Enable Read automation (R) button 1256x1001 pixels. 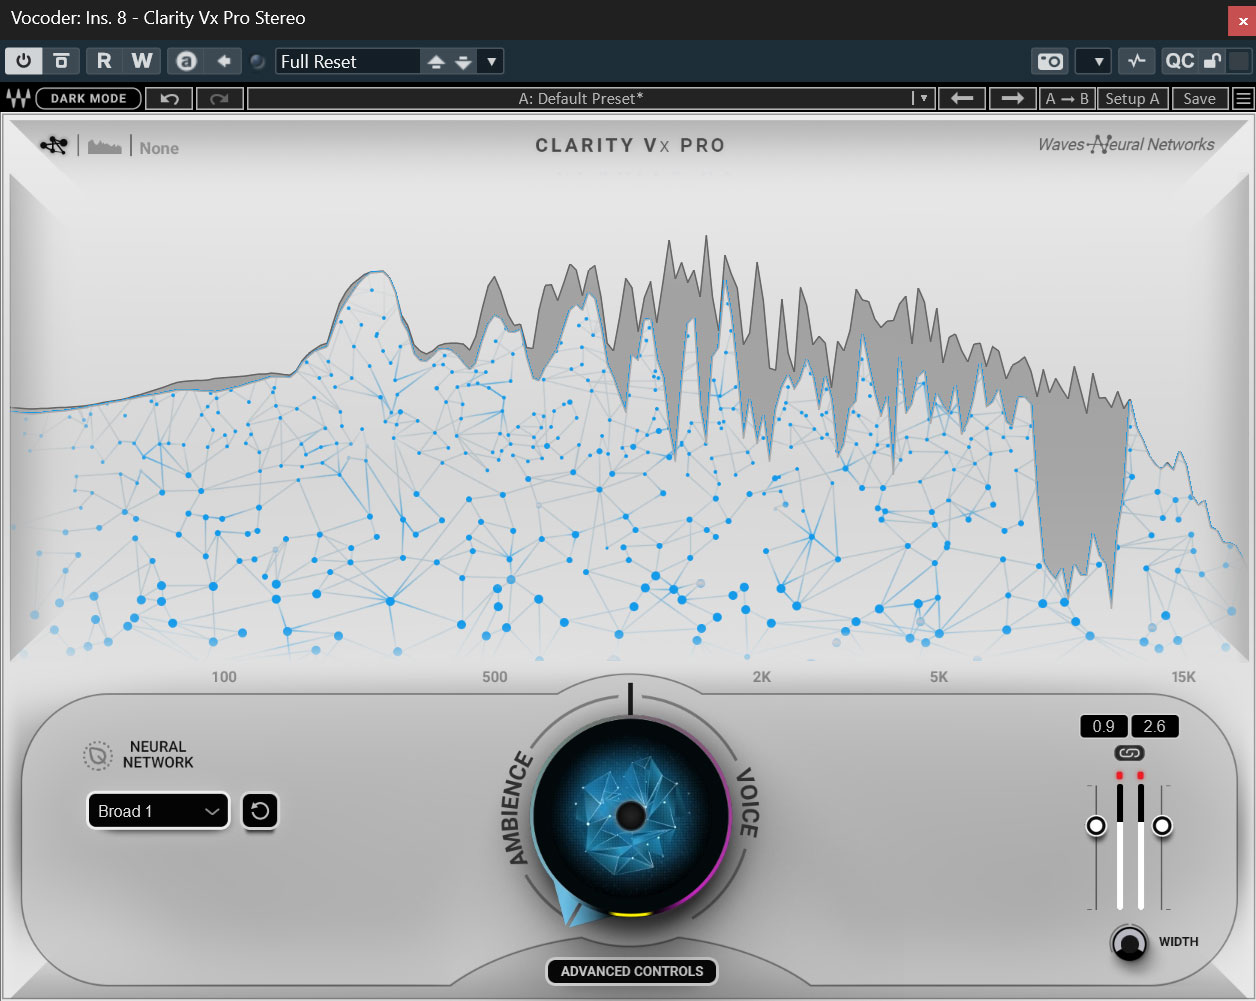coord(104,61)
